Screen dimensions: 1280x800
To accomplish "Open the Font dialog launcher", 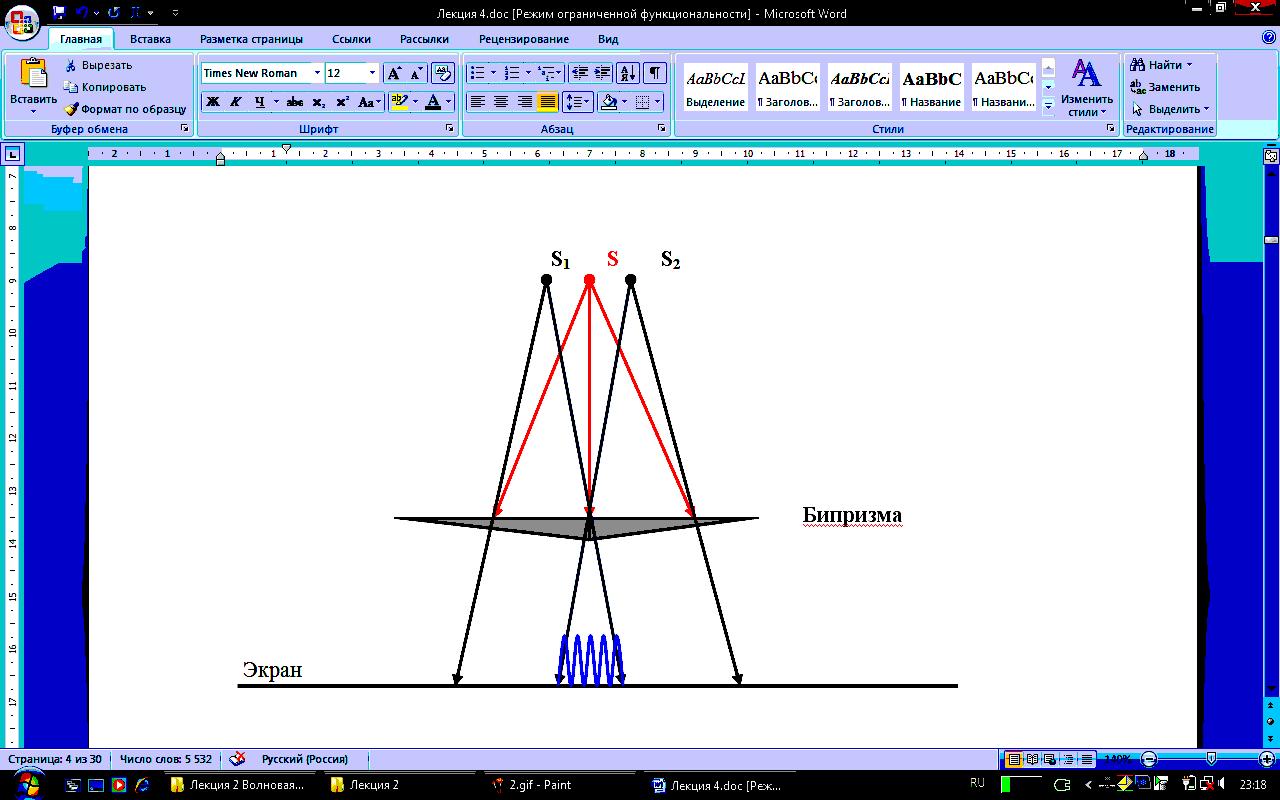I will pos(450,129).
